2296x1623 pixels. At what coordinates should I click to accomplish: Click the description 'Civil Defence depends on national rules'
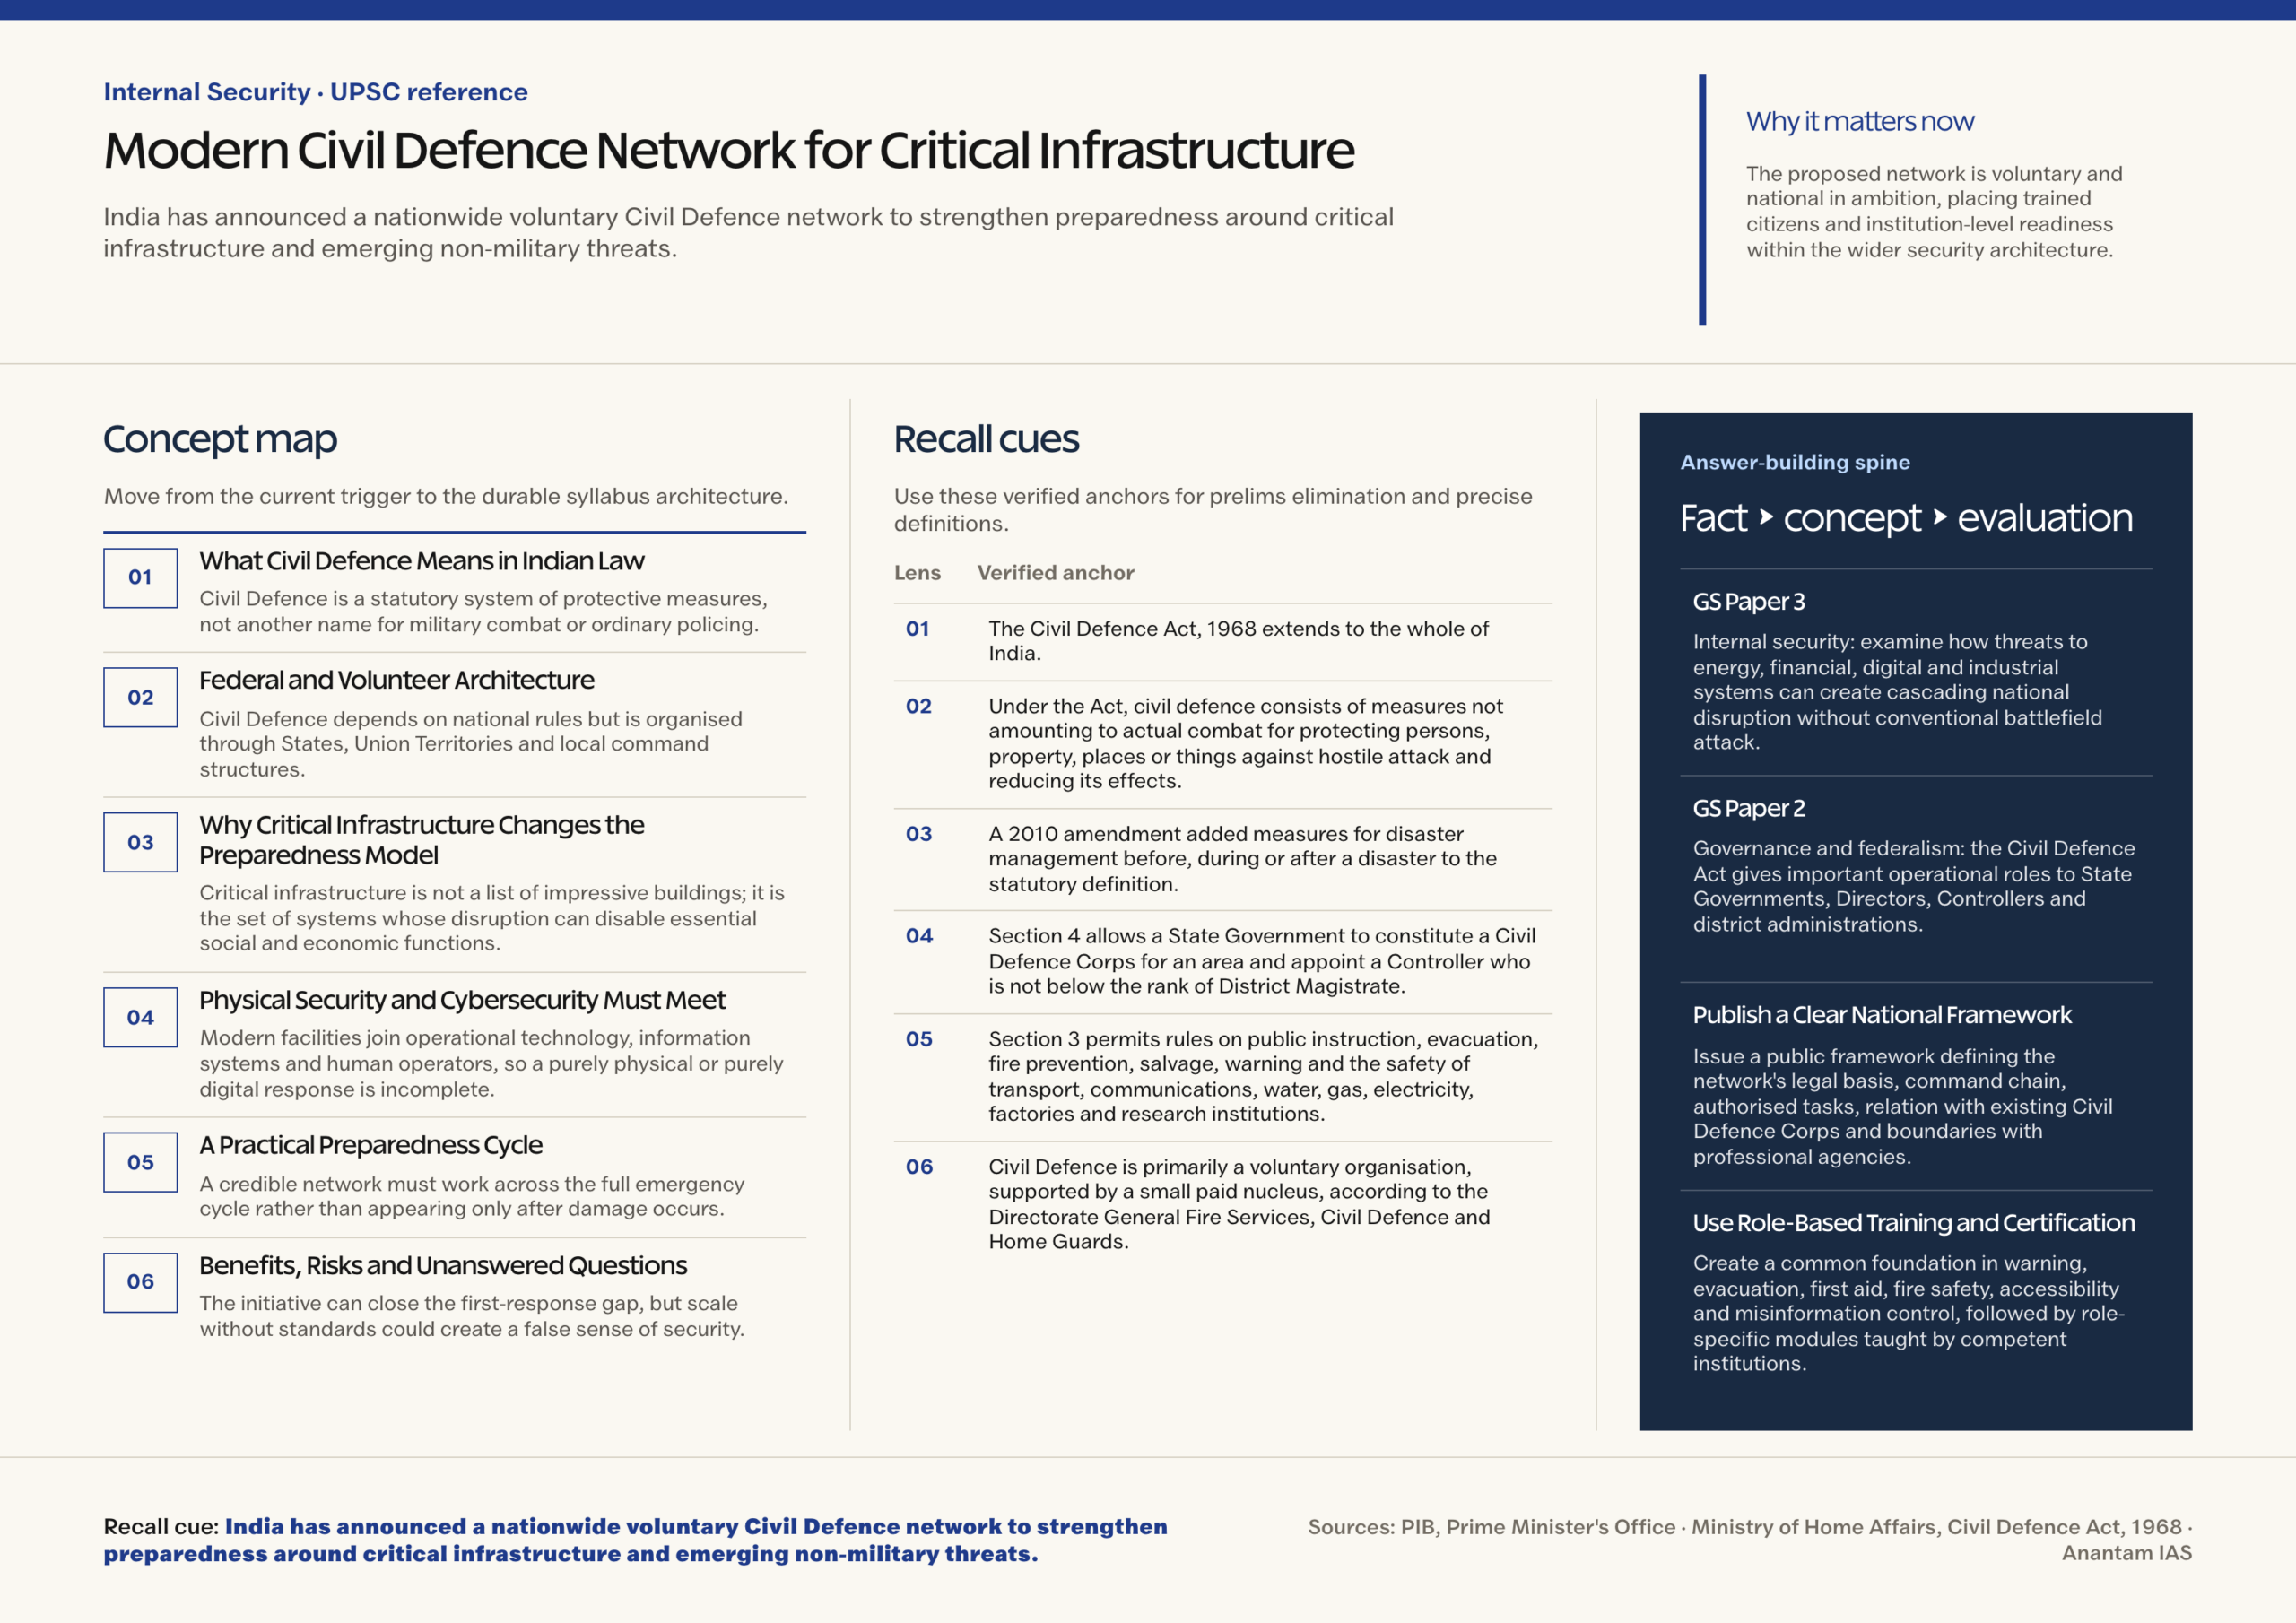[470, 744]
